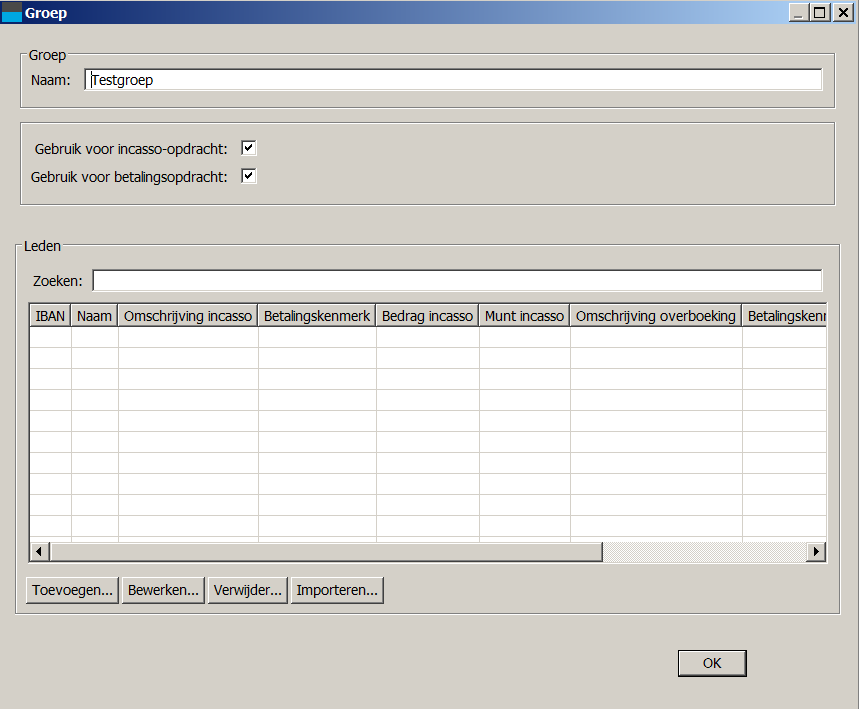Toggle 'Gebruik voor incasso-opdracht' checkbox

(x=249, y=148)
